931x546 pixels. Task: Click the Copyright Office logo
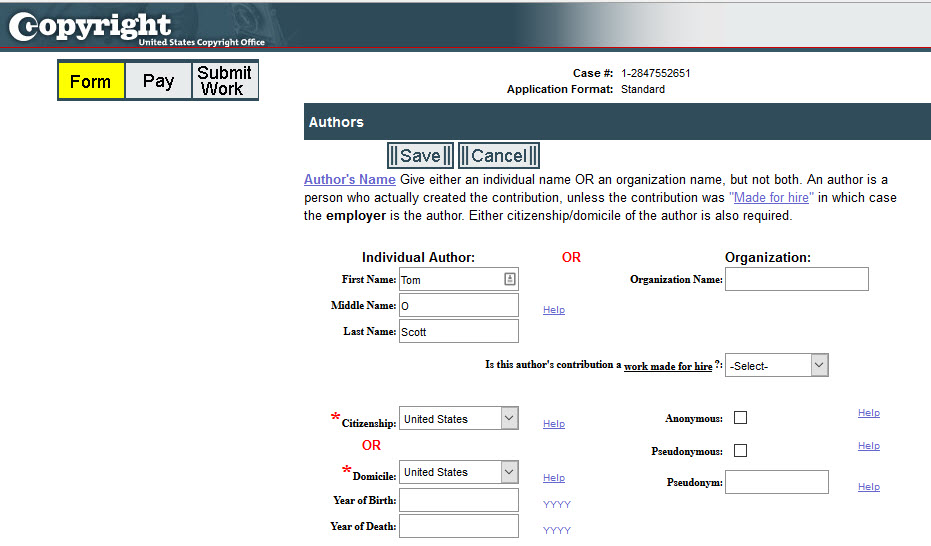137,28
